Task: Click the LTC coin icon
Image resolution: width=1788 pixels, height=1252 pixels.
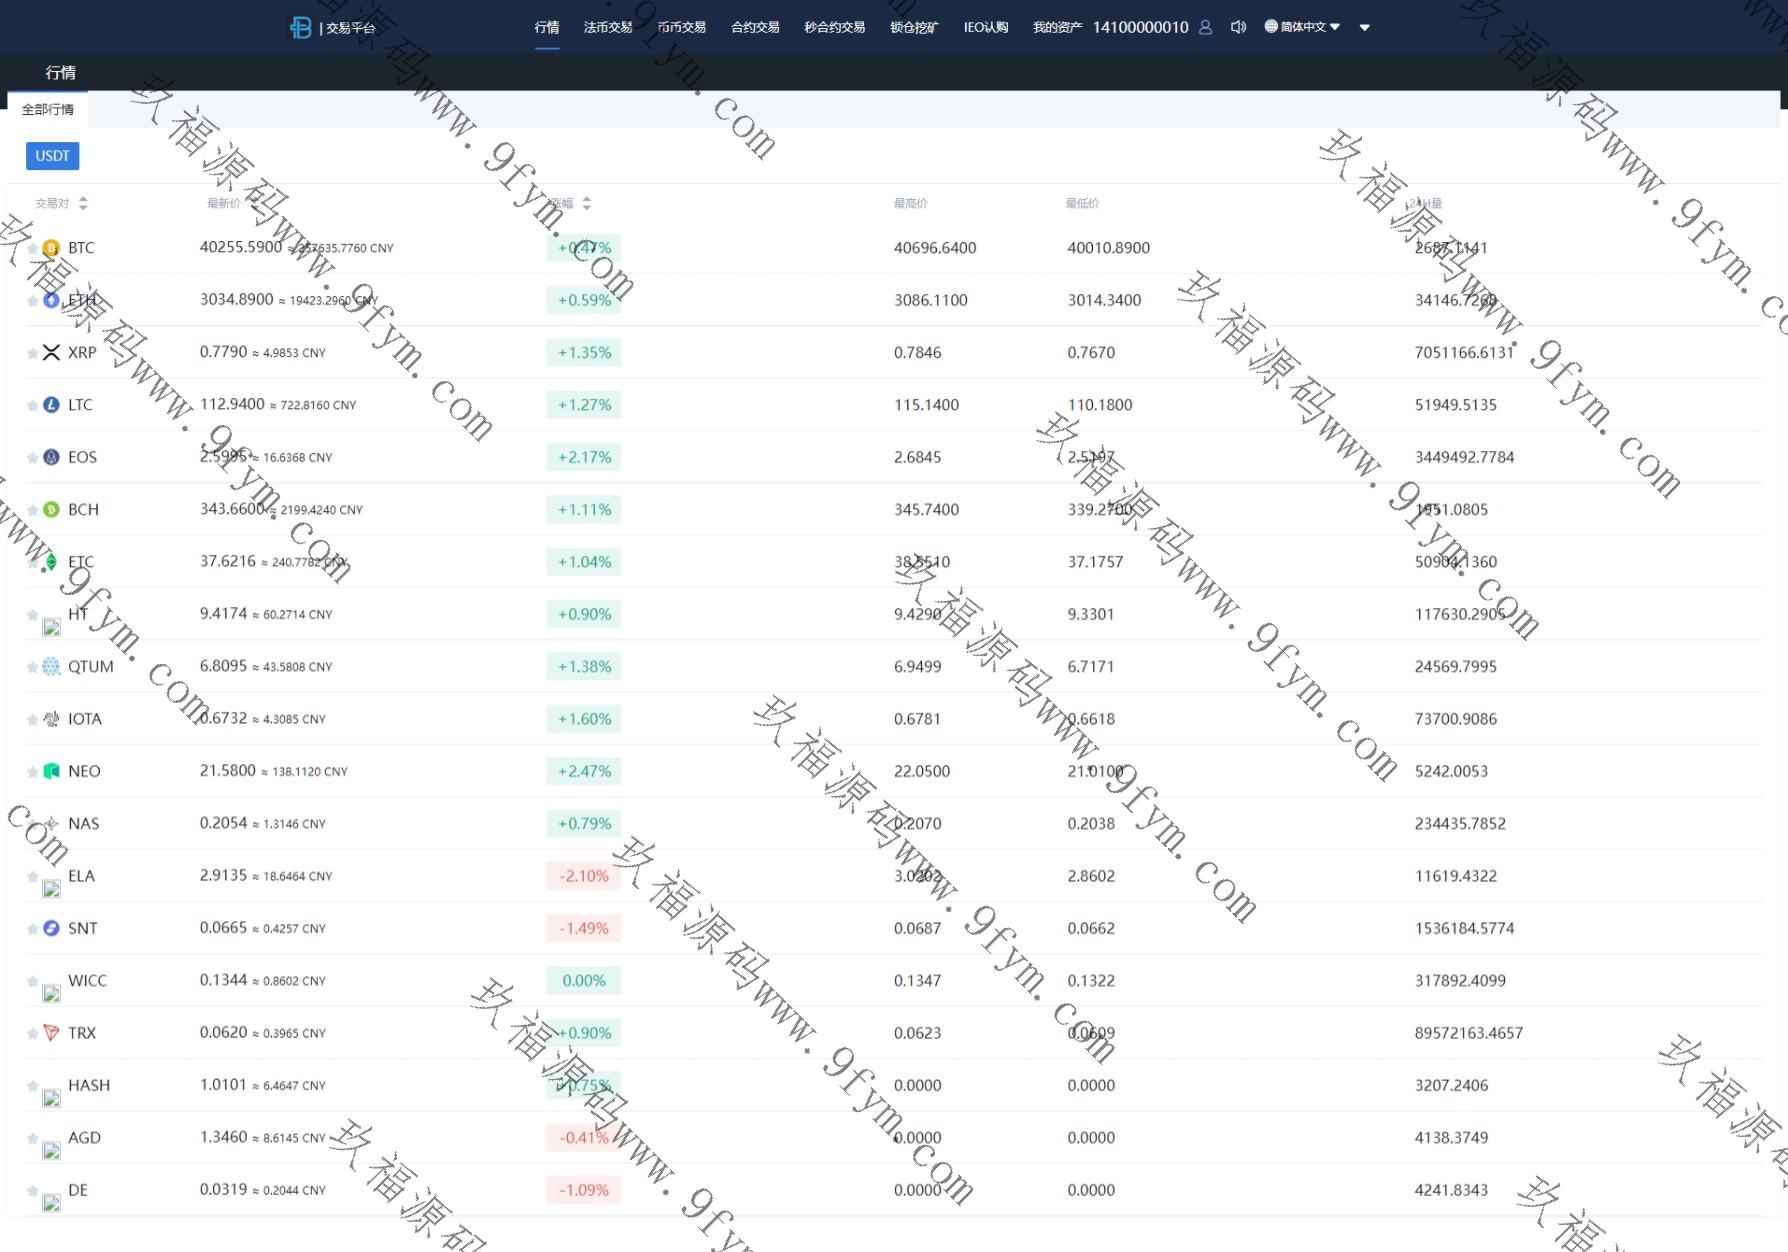Action: pos(51,405)
